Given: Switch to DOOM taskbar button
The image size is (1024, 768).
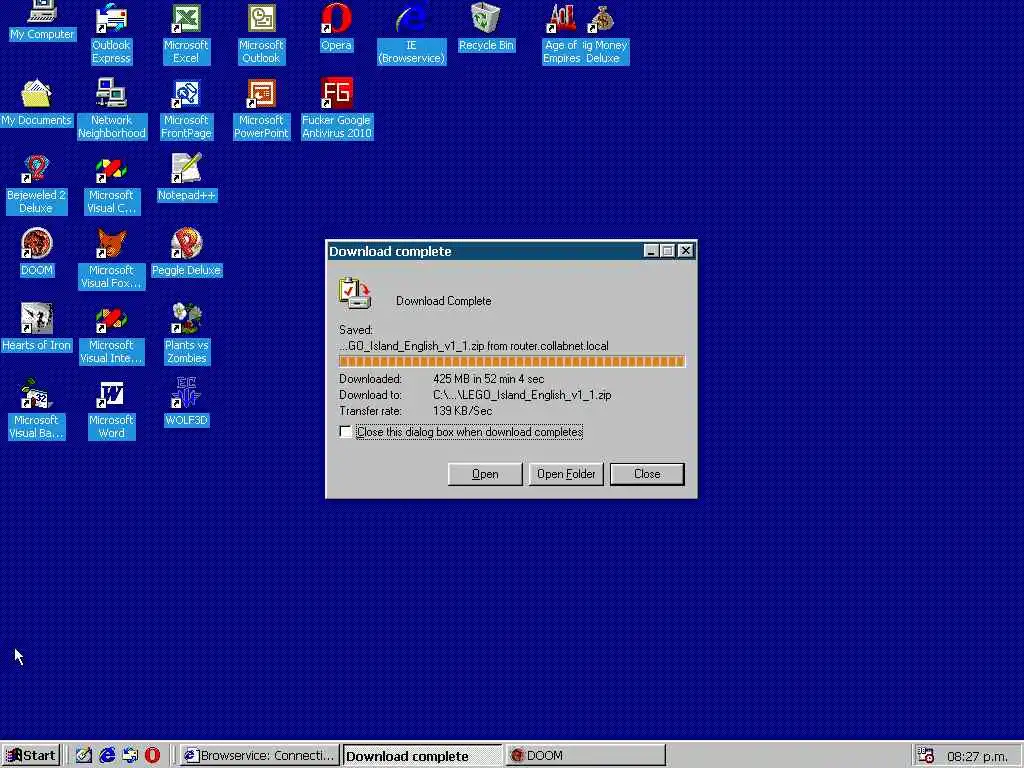Looking at the screenshot, I should [x=585, y=756].
